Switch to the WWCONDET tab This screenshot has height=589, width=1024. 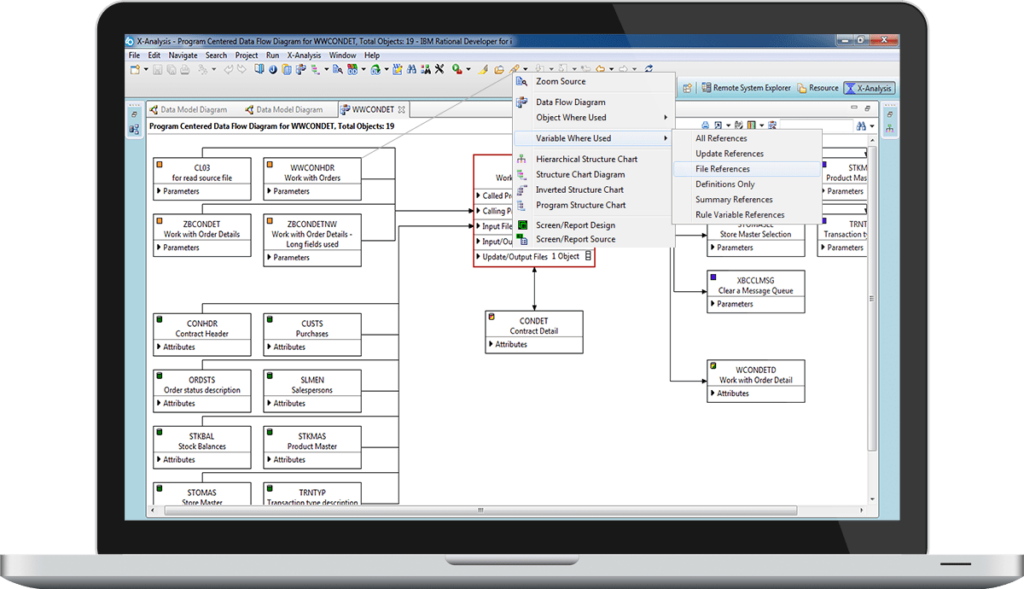[x=373, y=109]
